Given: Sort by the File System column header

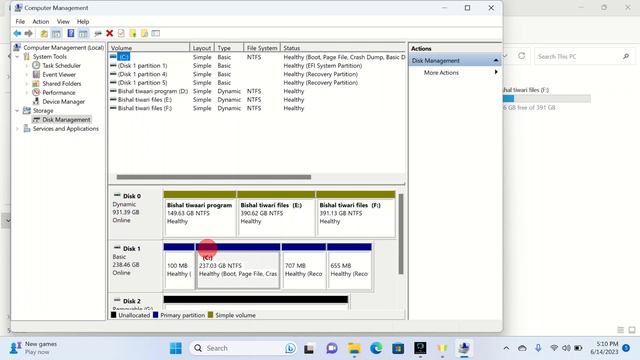Looking at the screenshot, I should (262, 48).
